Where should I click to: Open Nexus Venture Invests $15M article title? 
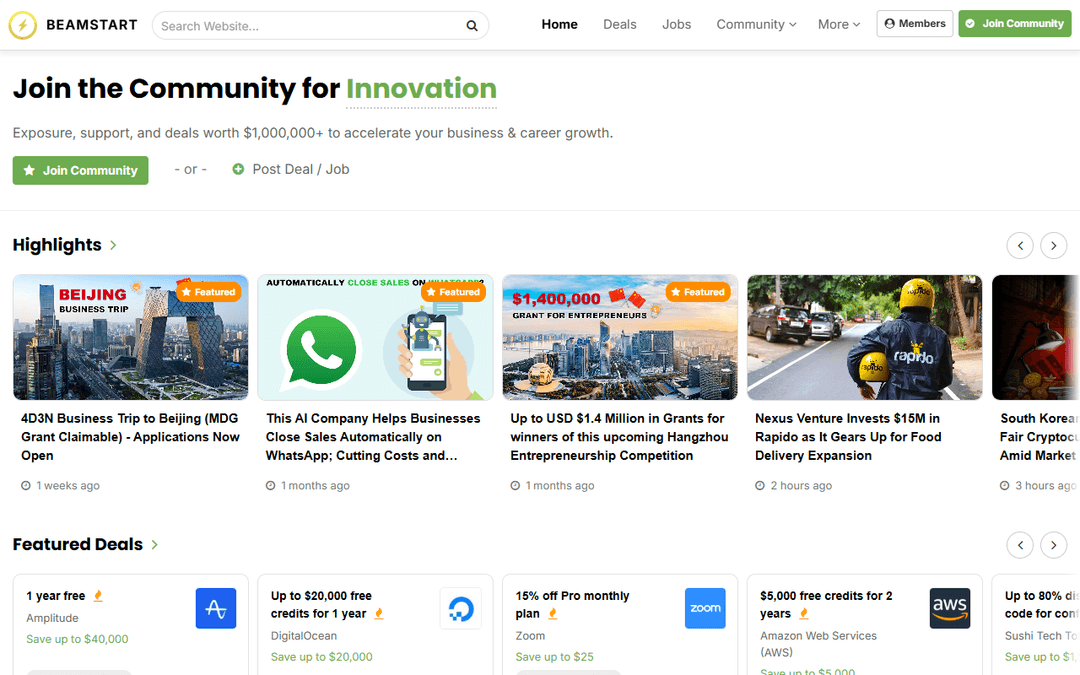[x=848, y=437]
